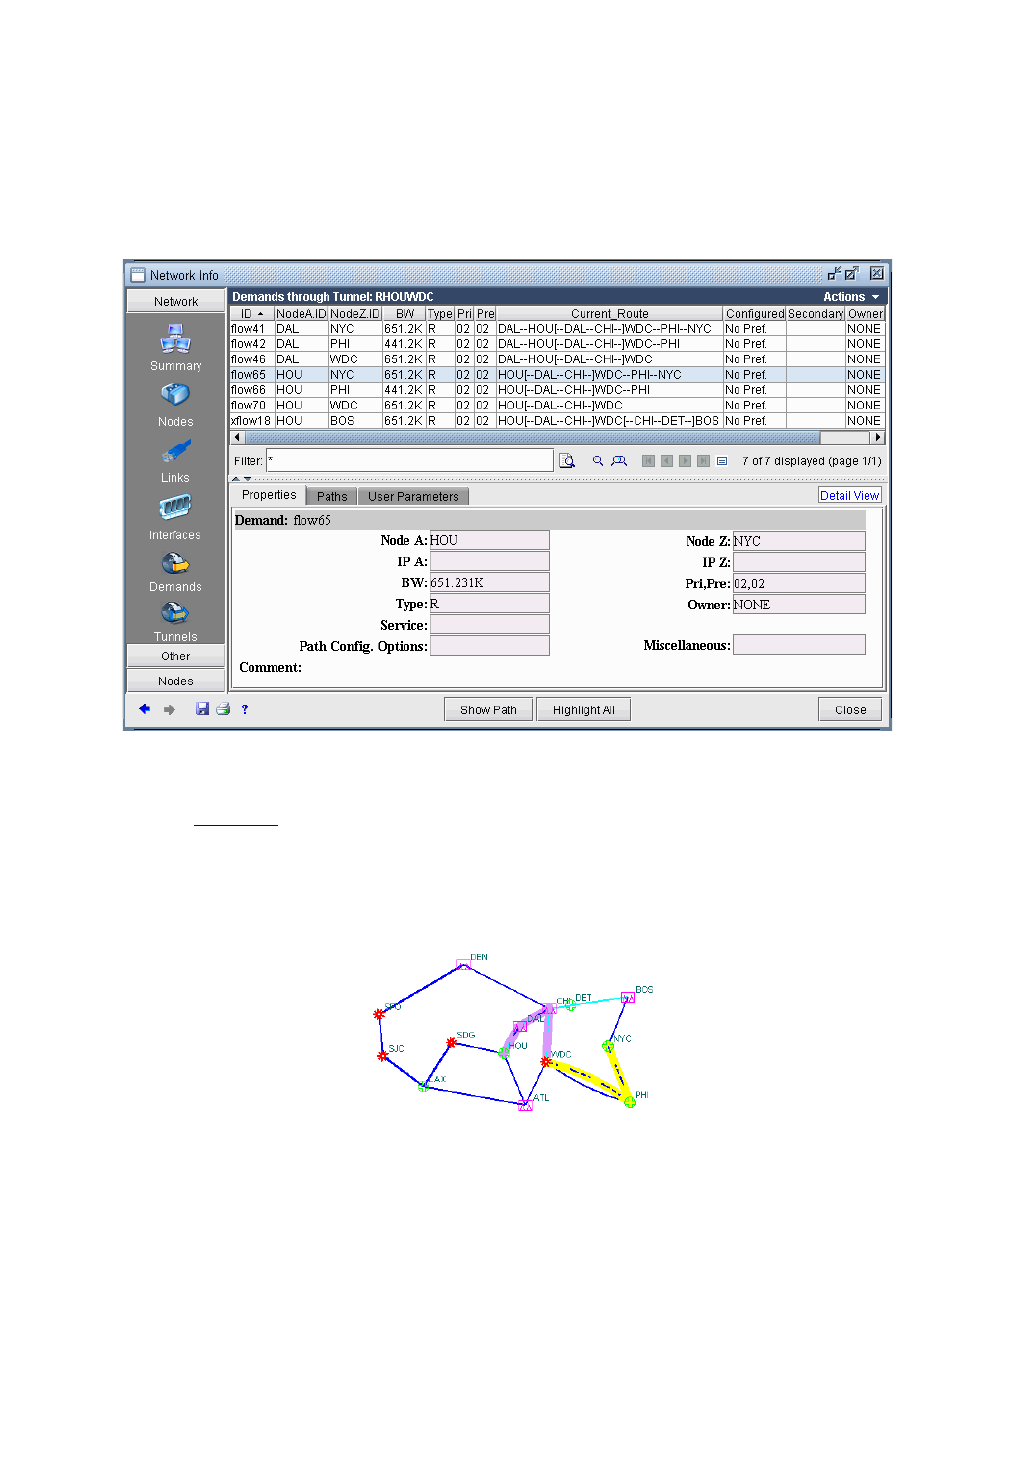1011x1484 pixels.
Task: Click the Close button
Action: [851, 710]
